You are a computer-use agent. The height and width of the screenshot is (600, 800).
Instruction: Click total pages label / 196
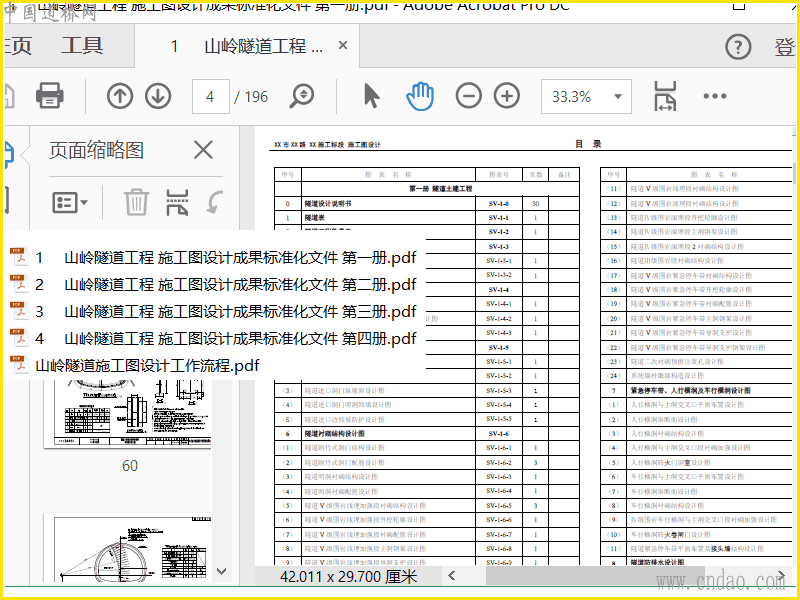pyautogui.click(x=251, y=96)
